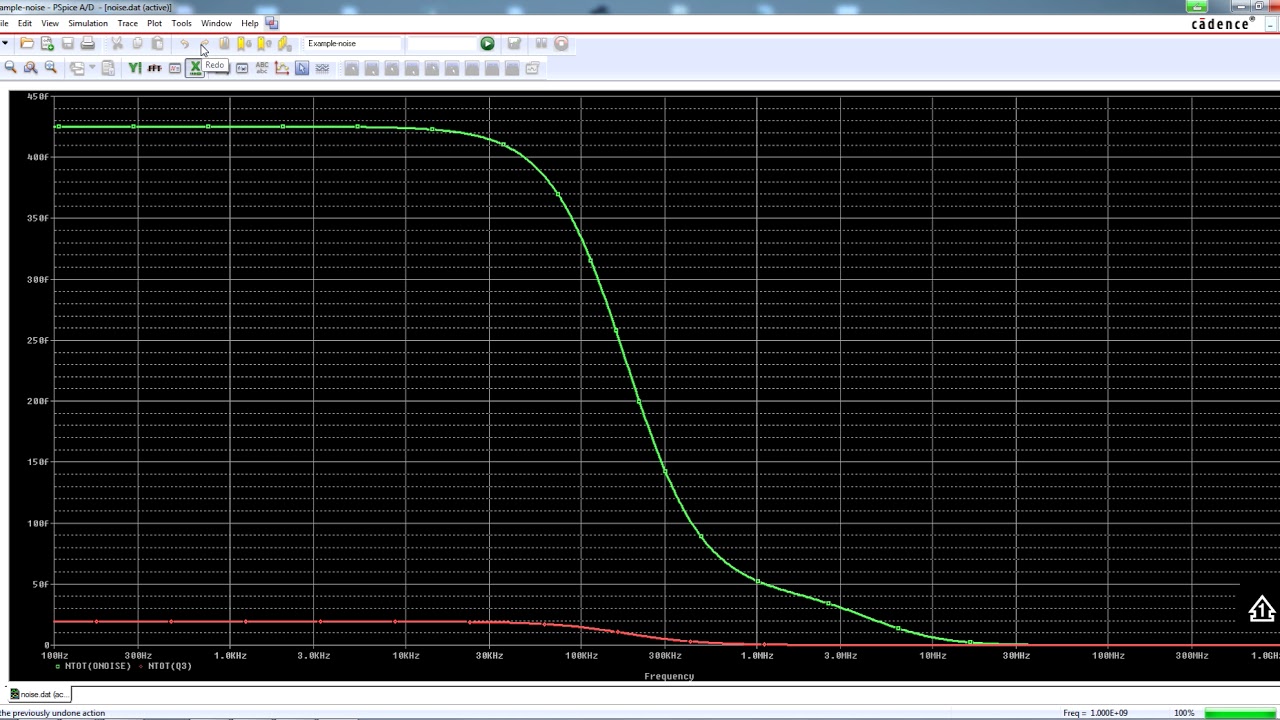The image size is (1280, 720).
Task: Click the first greyed-out cursor search icon
Action: [352, 68]
